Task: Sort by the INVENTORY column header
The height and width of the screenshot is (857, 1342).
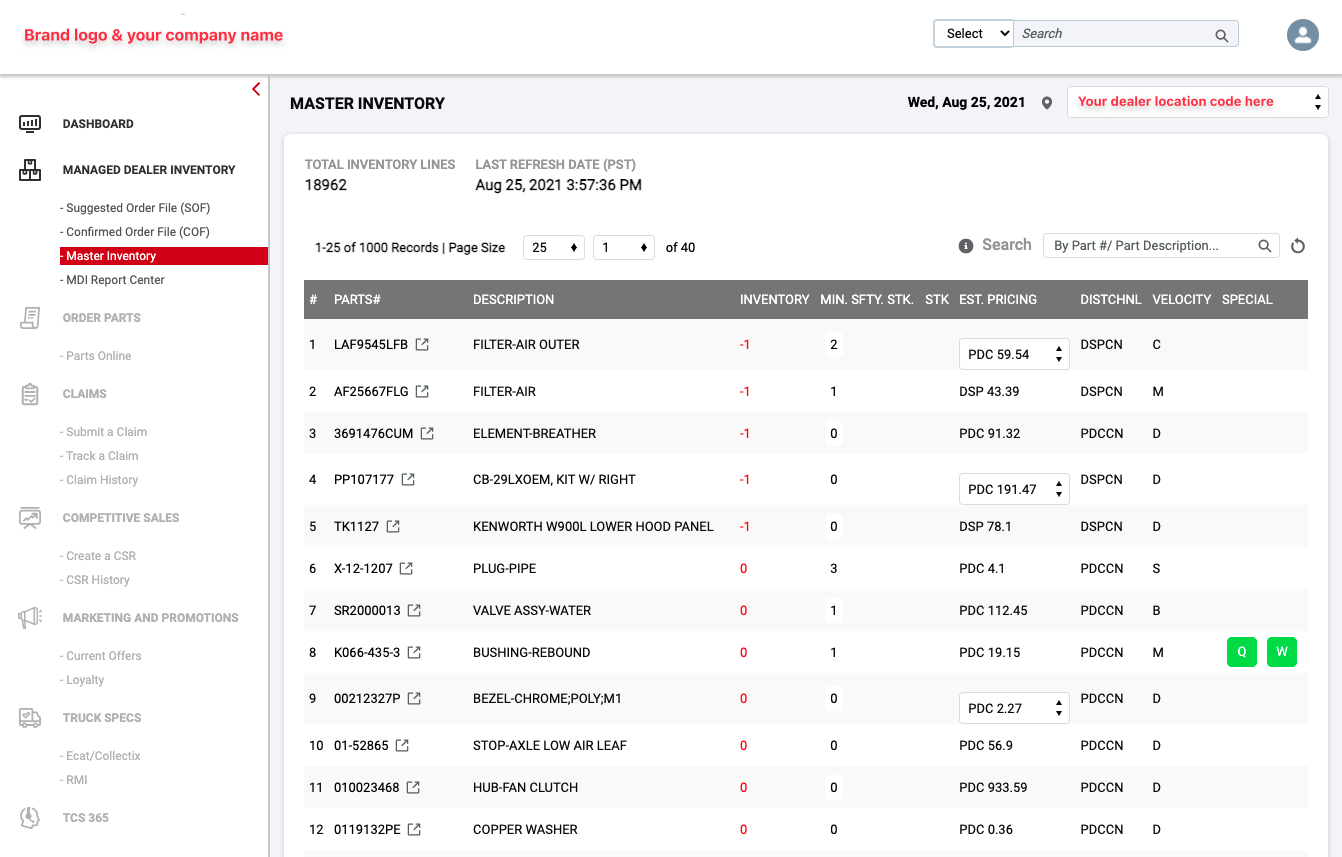Action: pyautogui.click(x=775, y=300)
